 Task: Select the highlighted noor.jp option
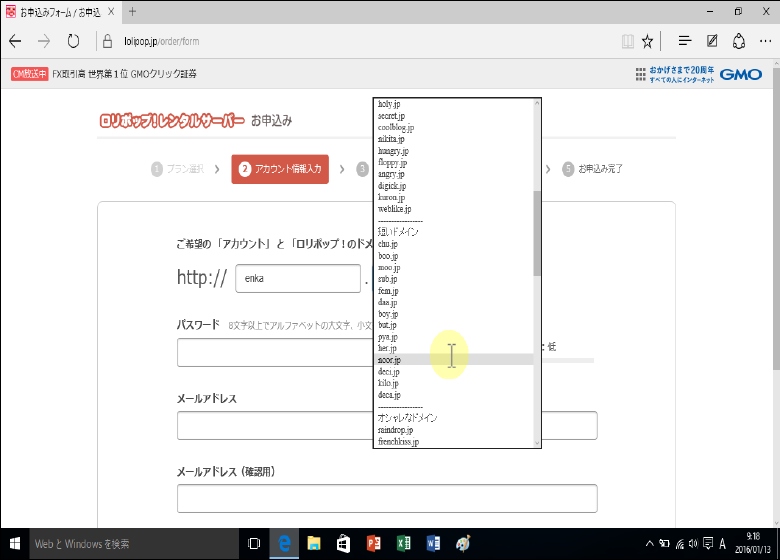(454, 360)
